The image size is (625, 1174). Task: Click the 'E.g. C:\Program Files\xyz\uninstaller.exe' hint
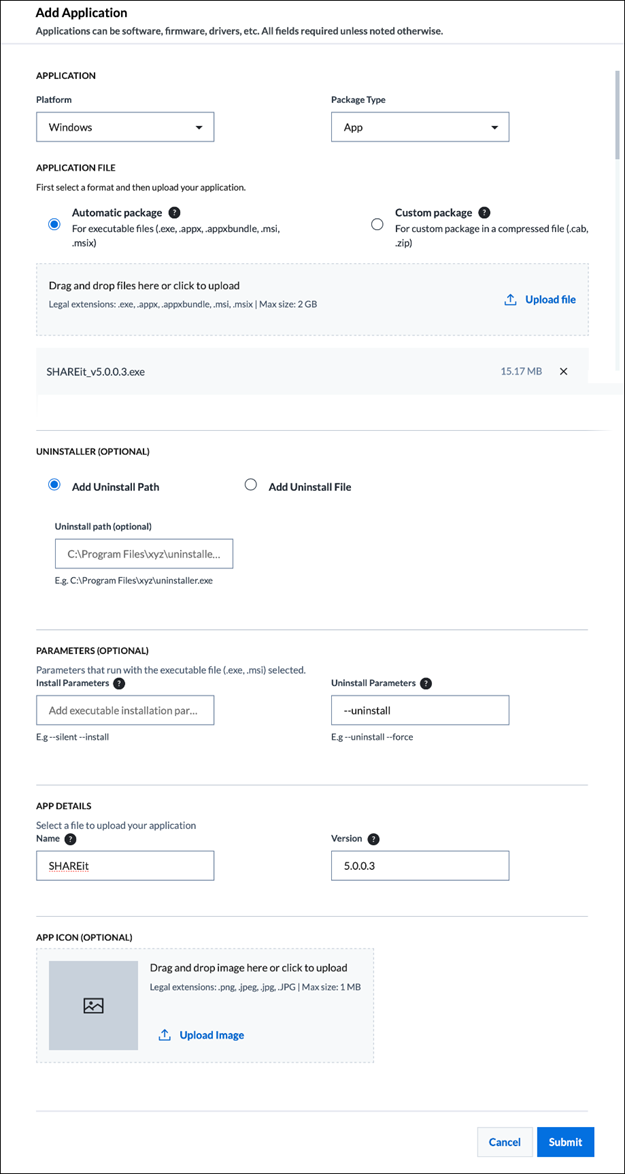(134, 581)
